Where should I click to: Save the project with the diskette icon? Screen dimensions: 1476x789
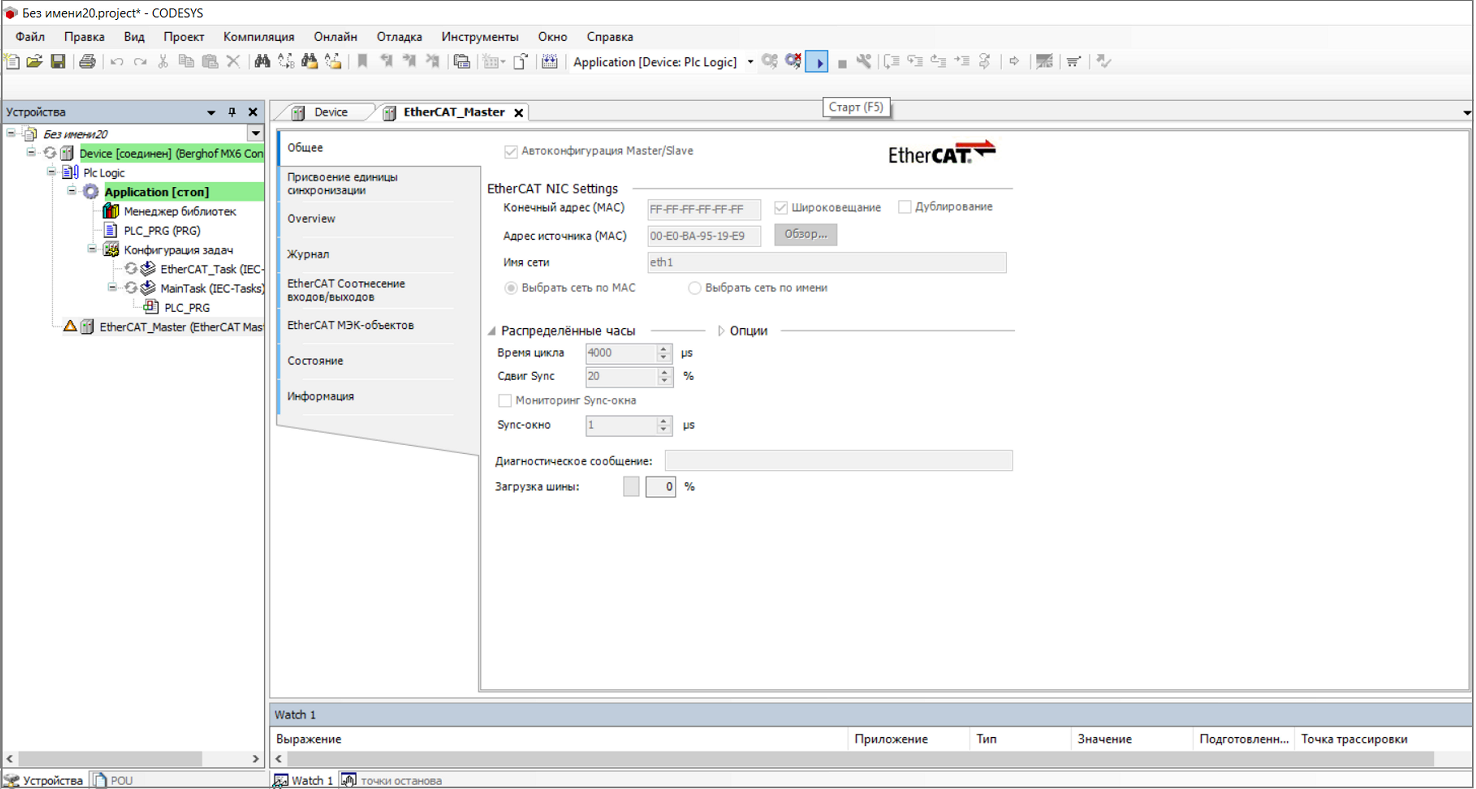coord(58,62)
